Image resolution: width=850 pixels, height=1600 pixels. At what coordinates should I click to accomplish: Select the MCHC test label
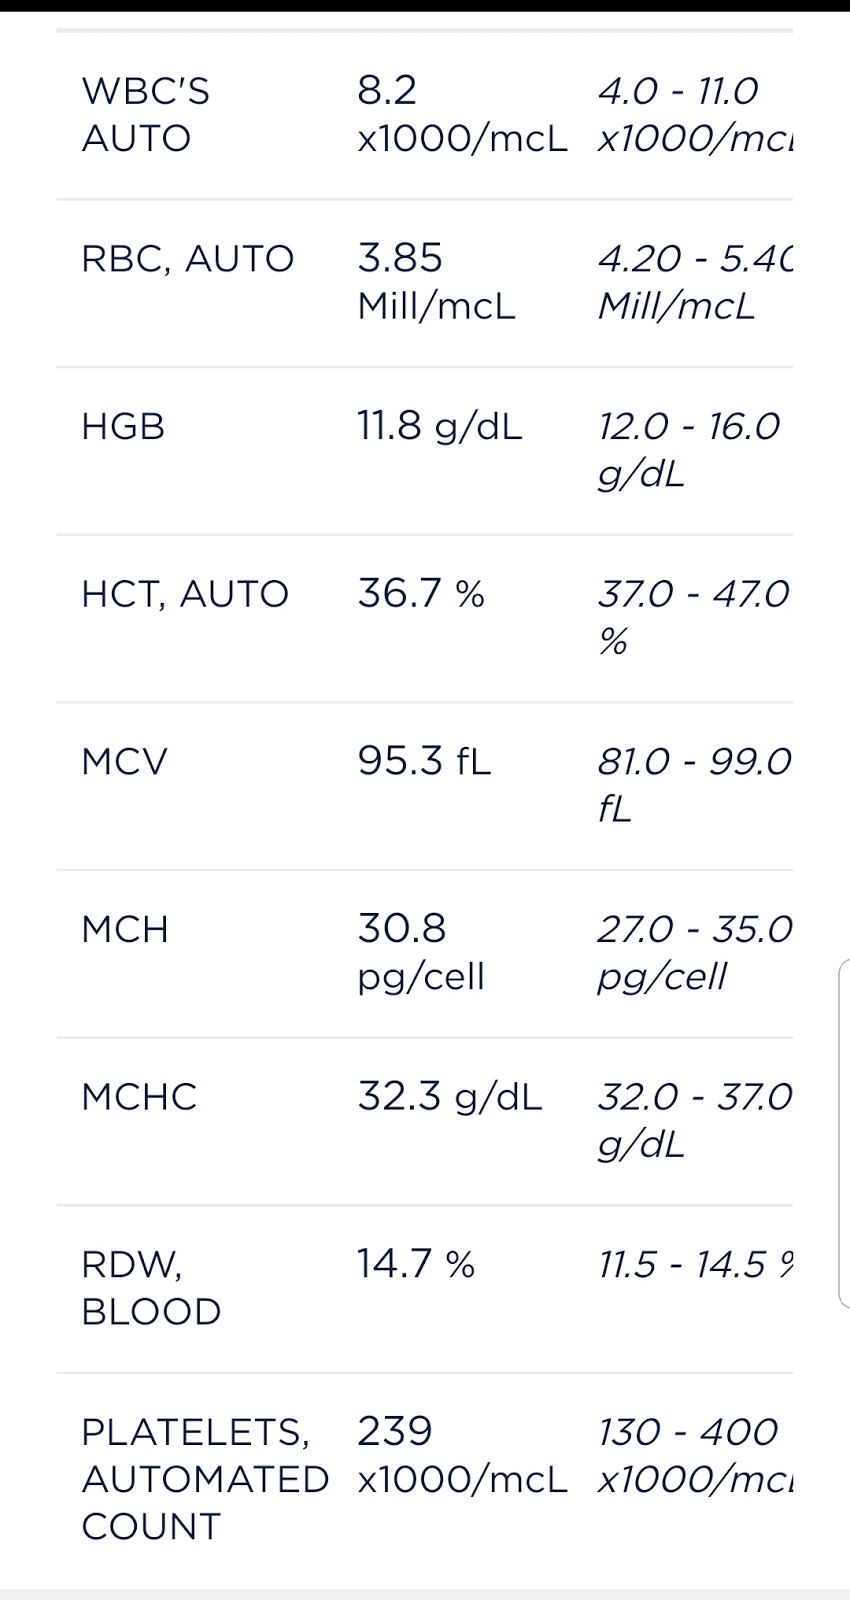click(140, 1097)
